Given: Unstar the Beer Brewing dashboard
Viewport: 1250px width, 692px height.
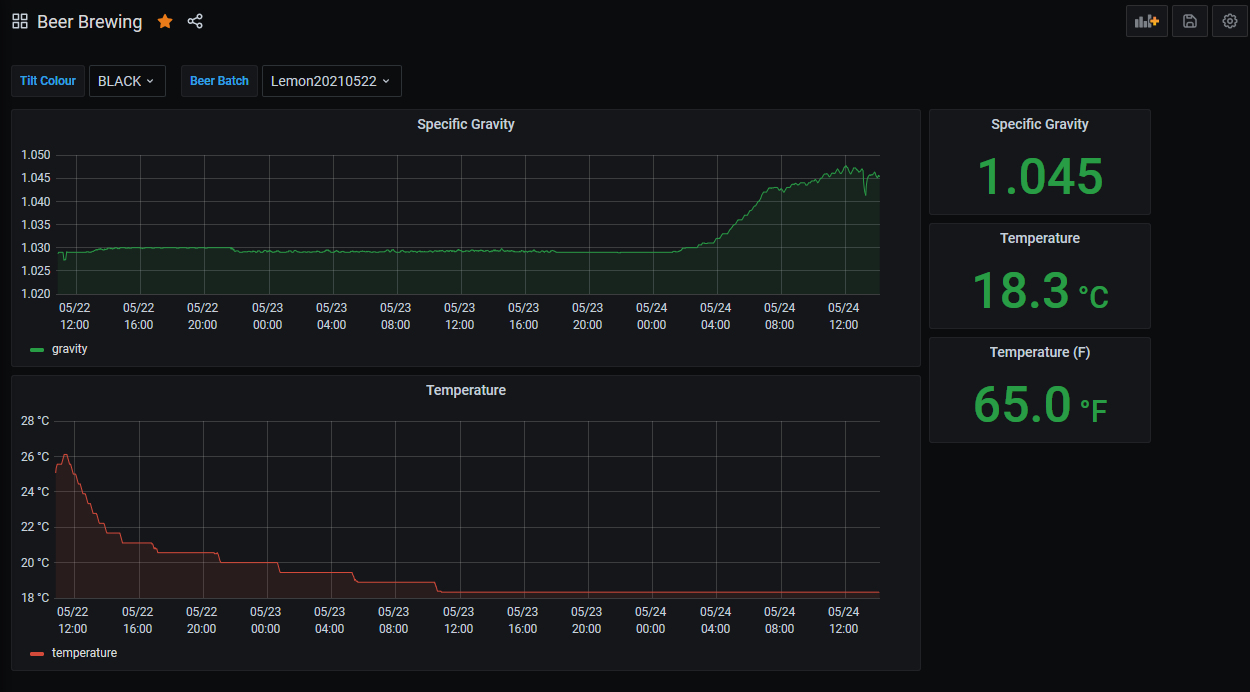Looking at the screenshot, I should coord(165,21).
